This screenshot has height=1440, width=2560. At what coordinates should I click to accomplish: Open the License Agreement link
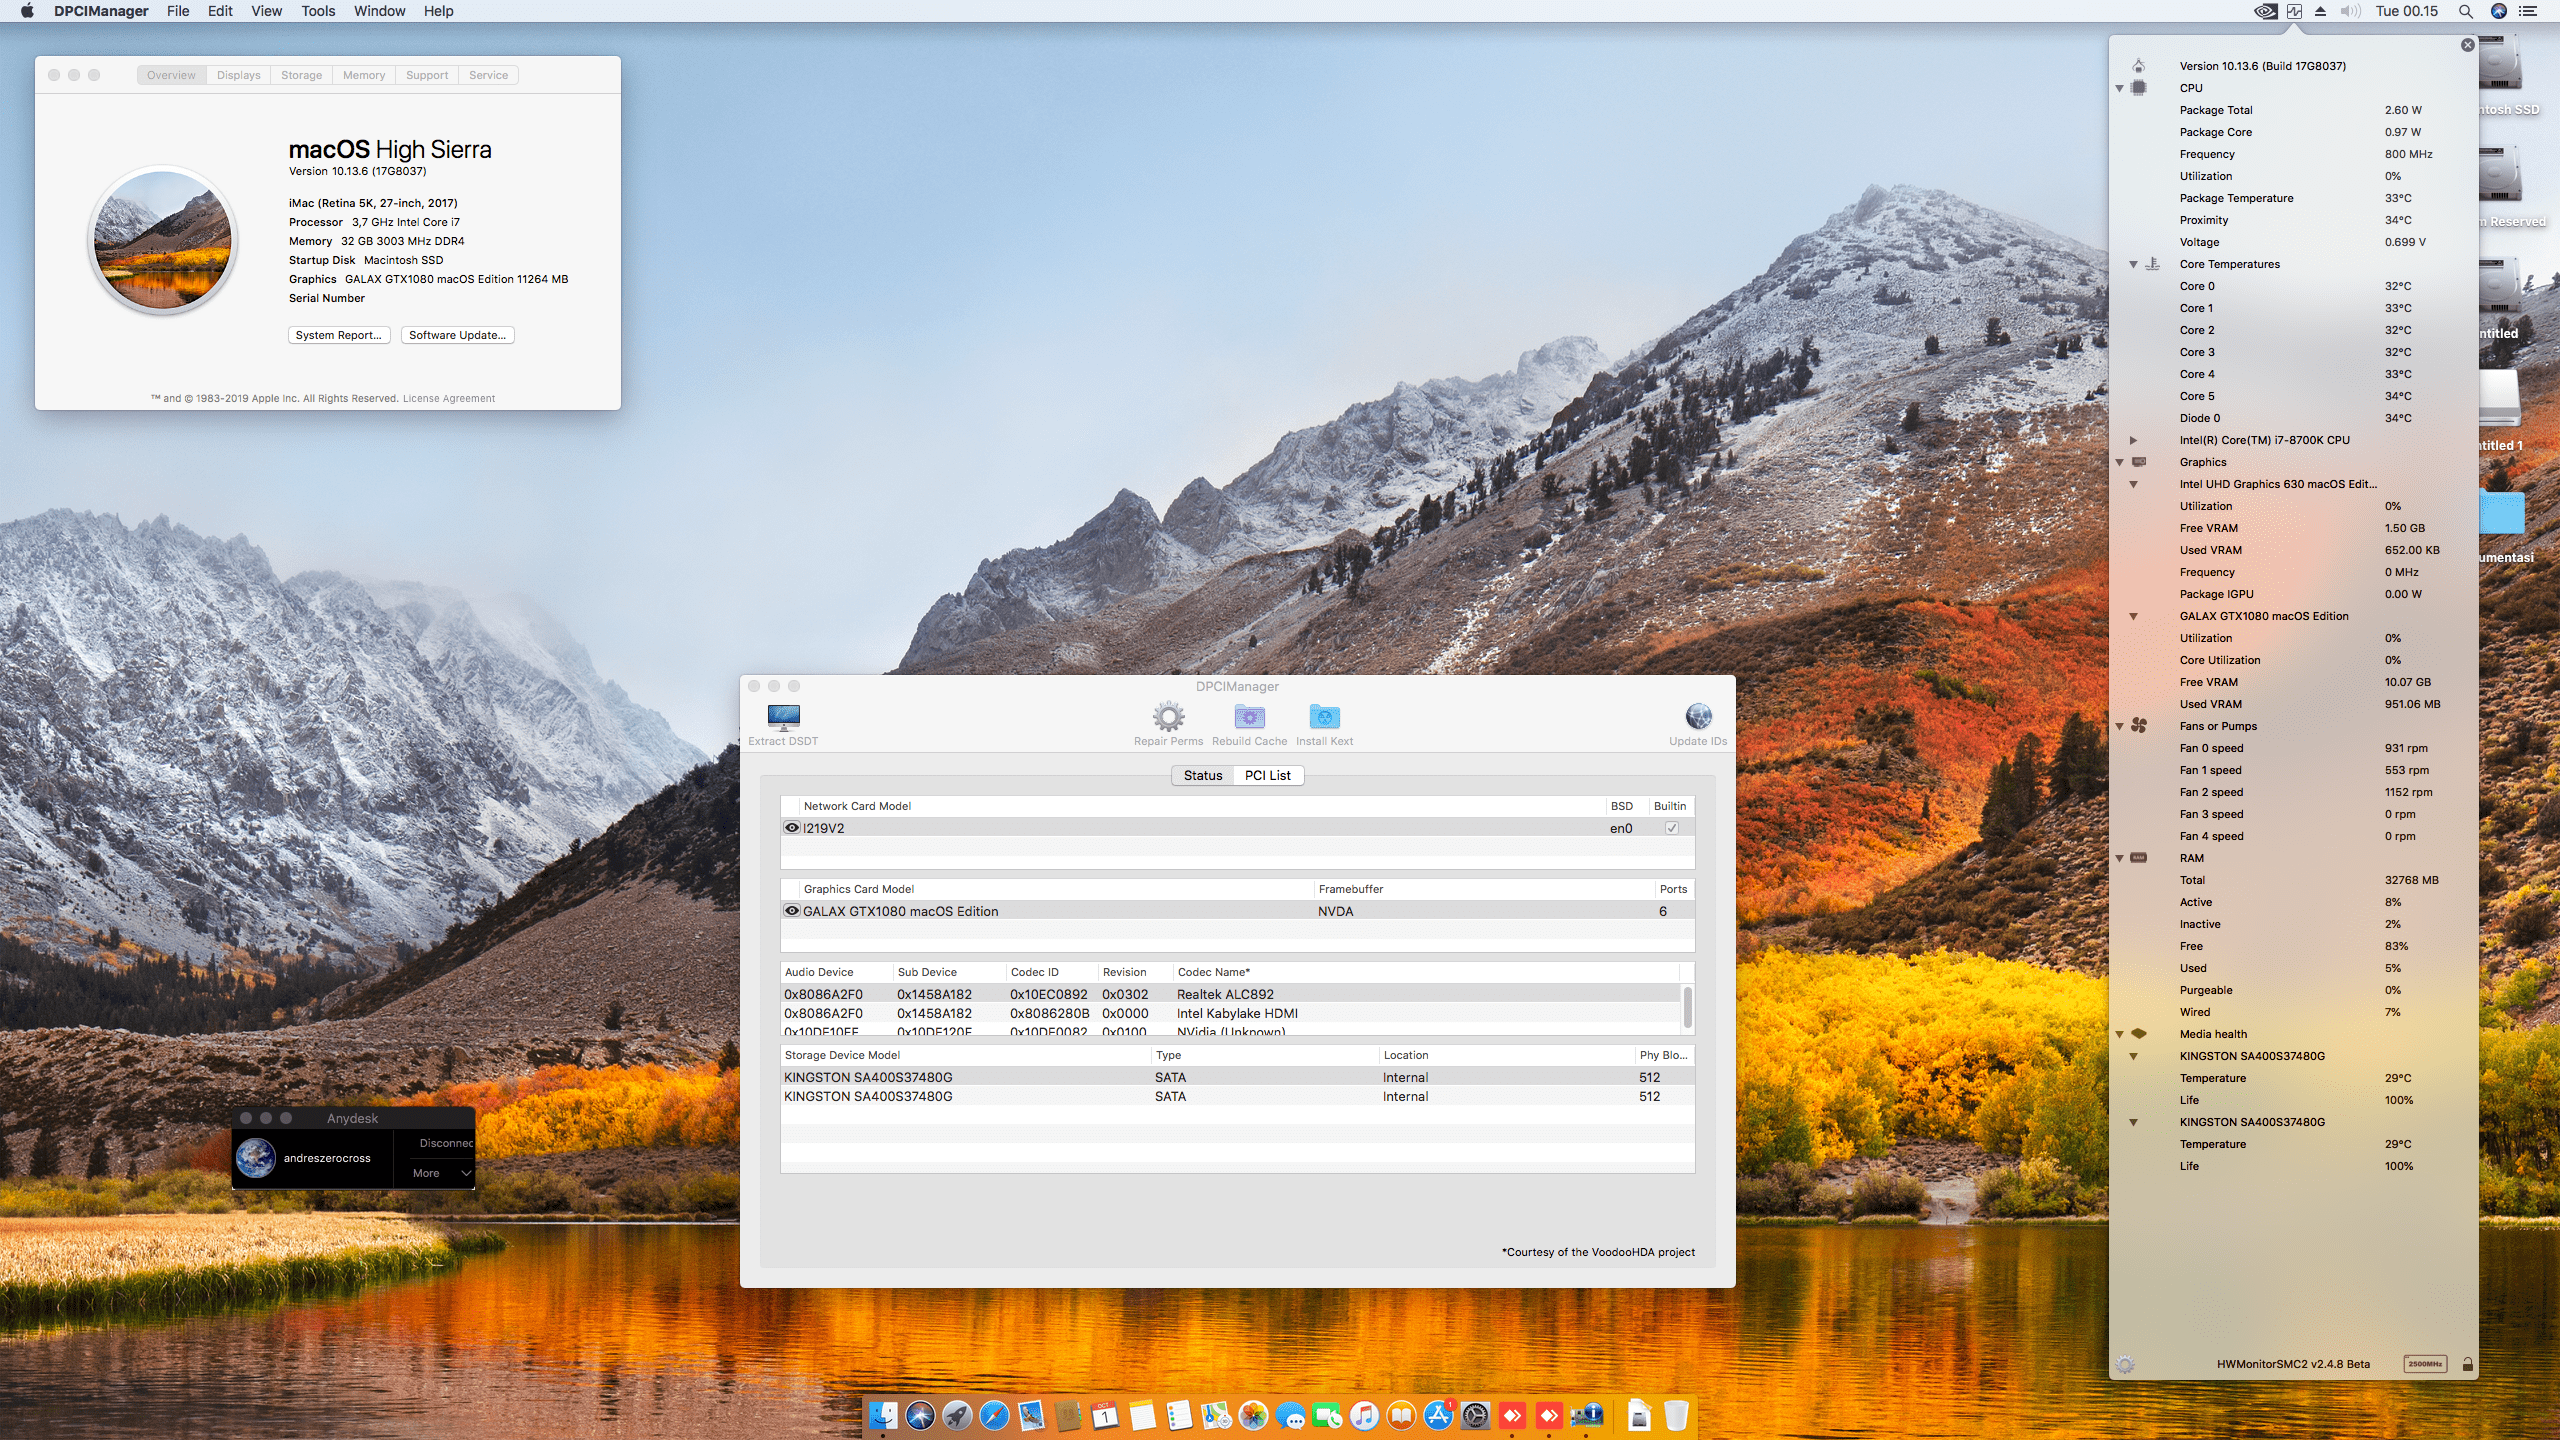pos(449,398)
